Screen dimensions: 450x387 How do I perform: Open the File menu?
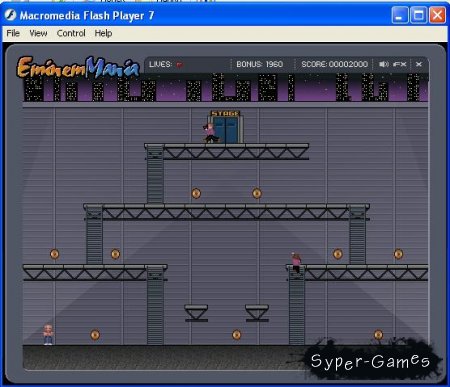click(x=13, y=33)
